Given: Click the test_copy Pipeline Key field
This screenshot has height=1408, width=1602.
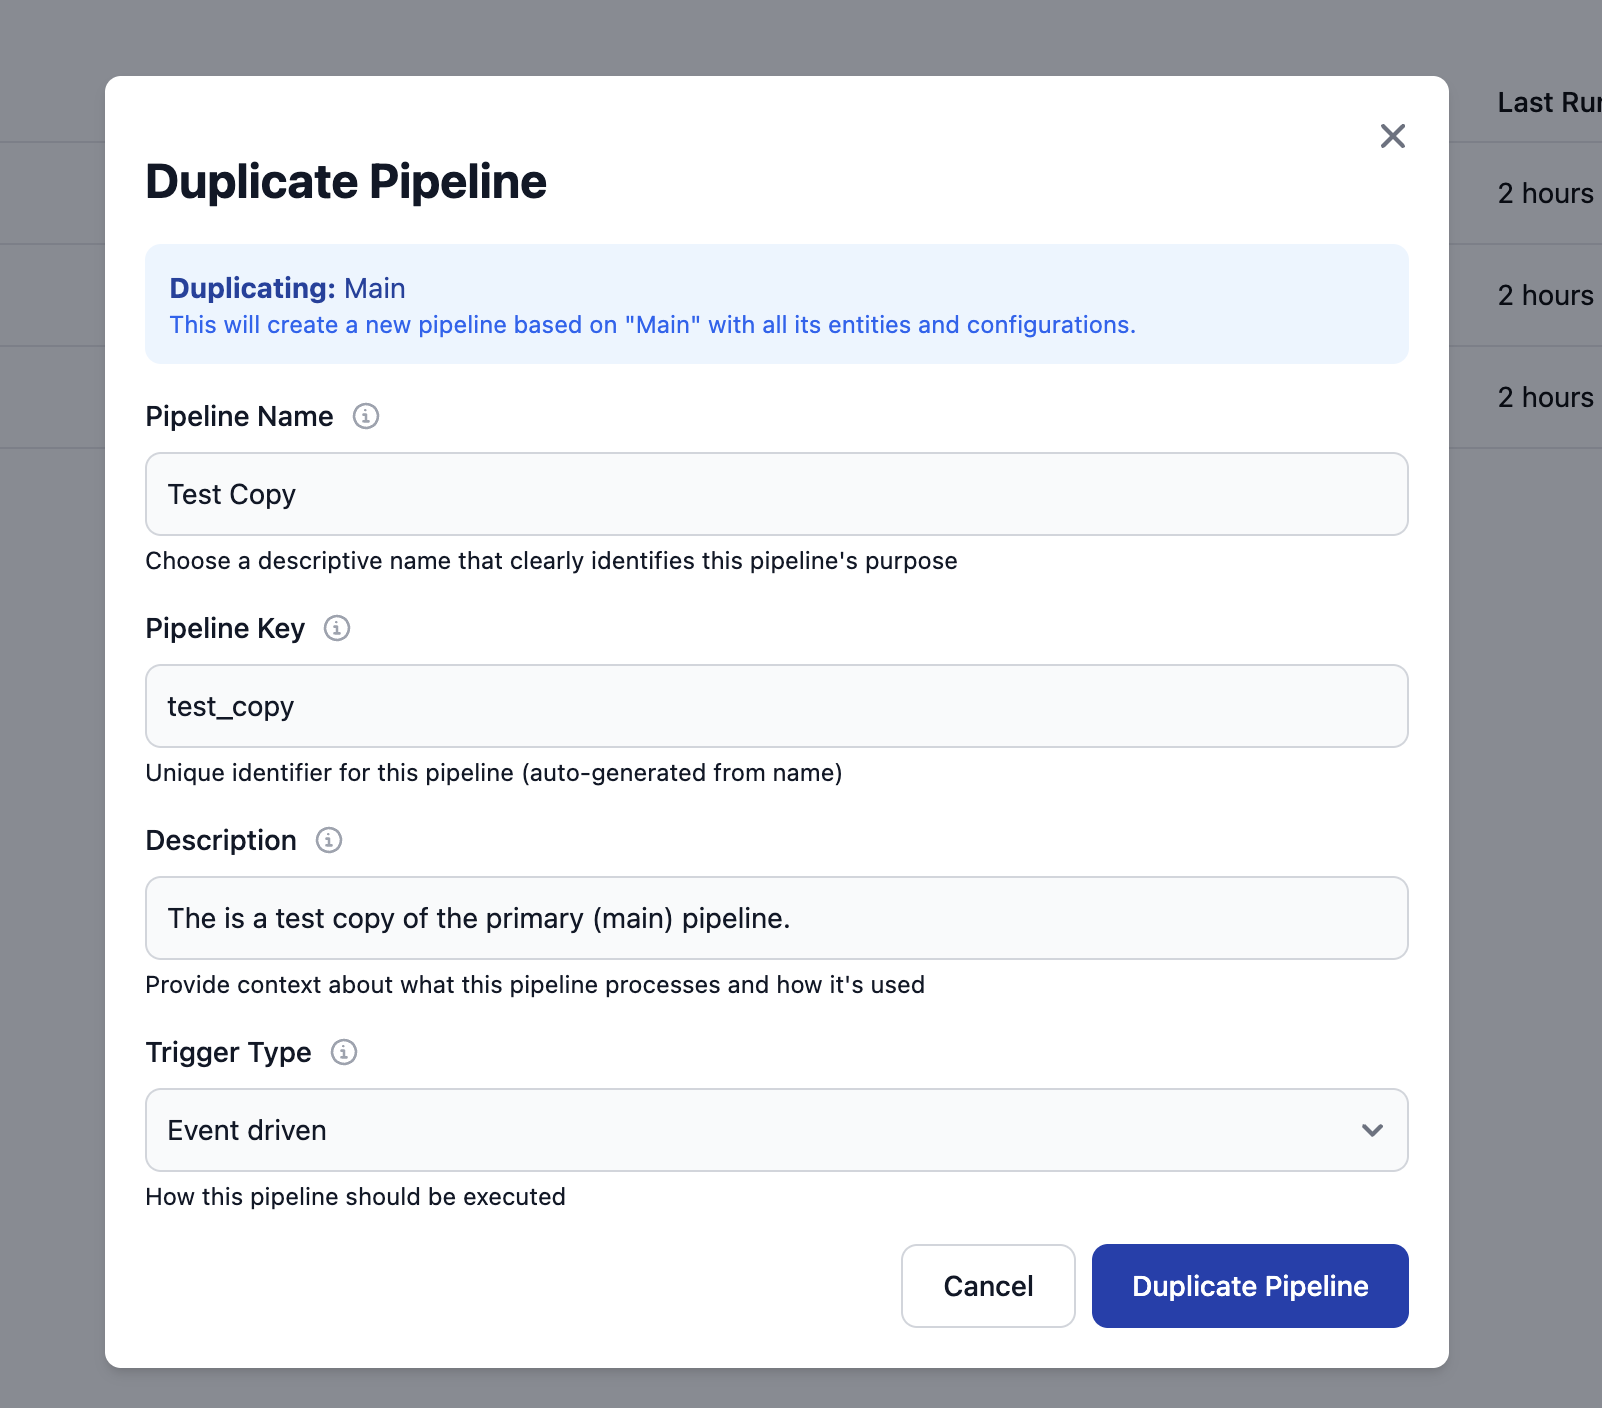Looking at the screenshot, I should (776, 706).
